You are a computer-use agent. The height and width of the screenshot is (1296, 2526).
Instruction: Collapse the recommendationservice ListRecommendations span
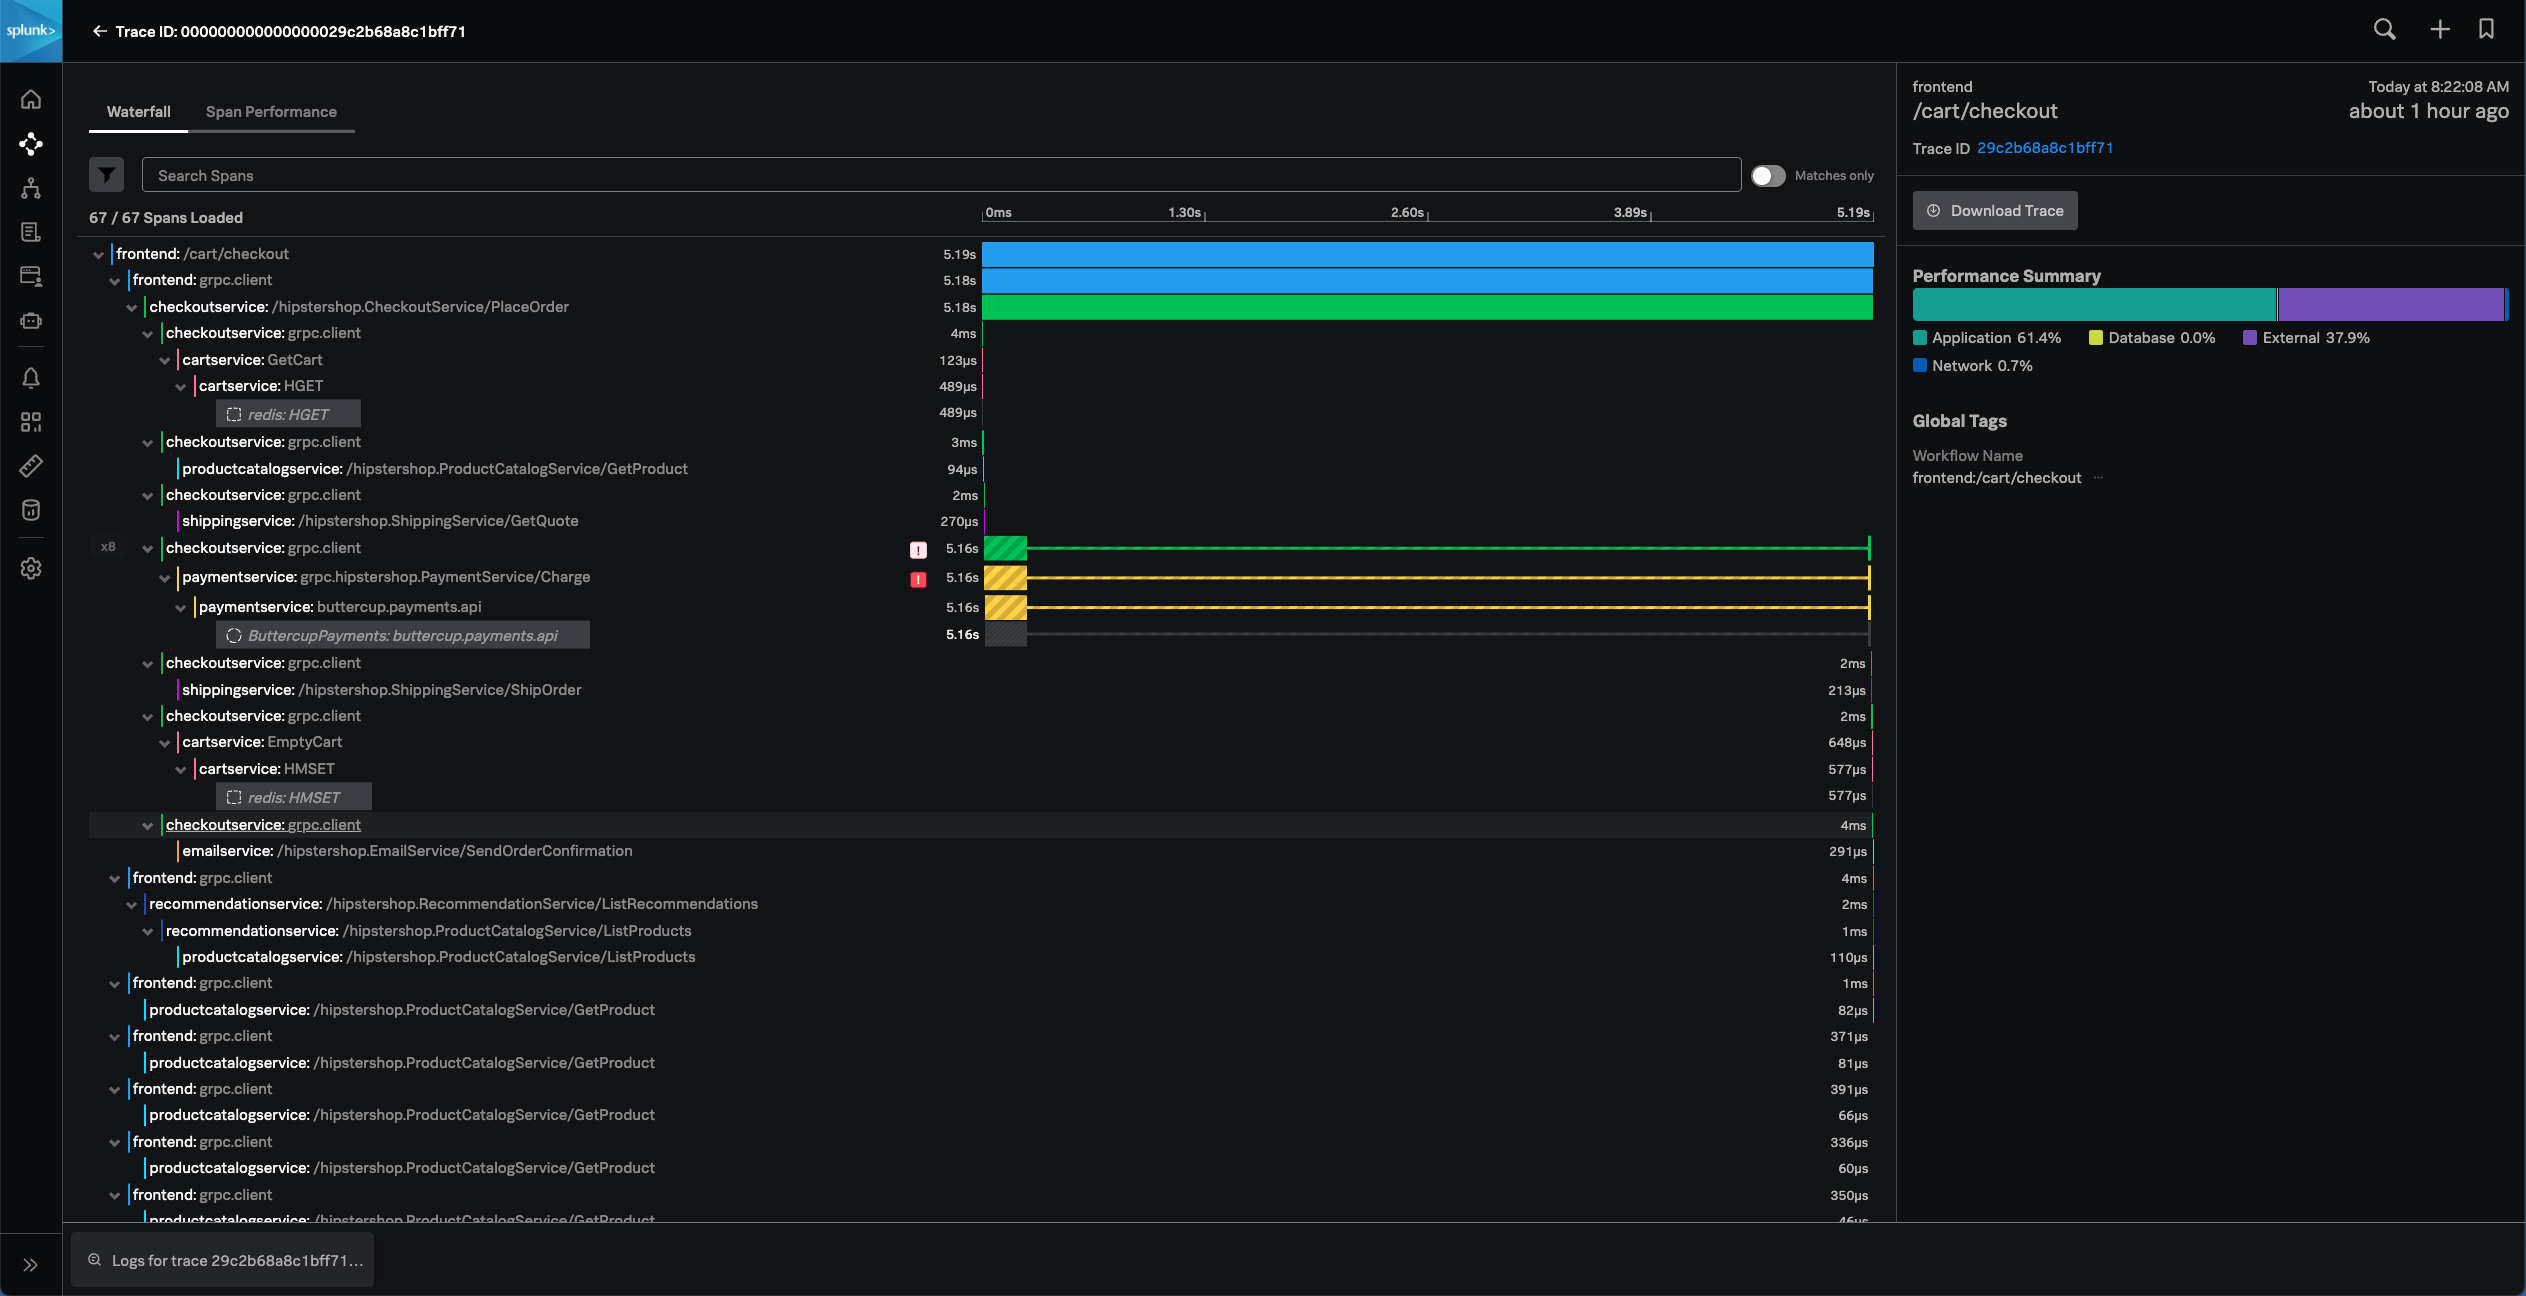133,904
